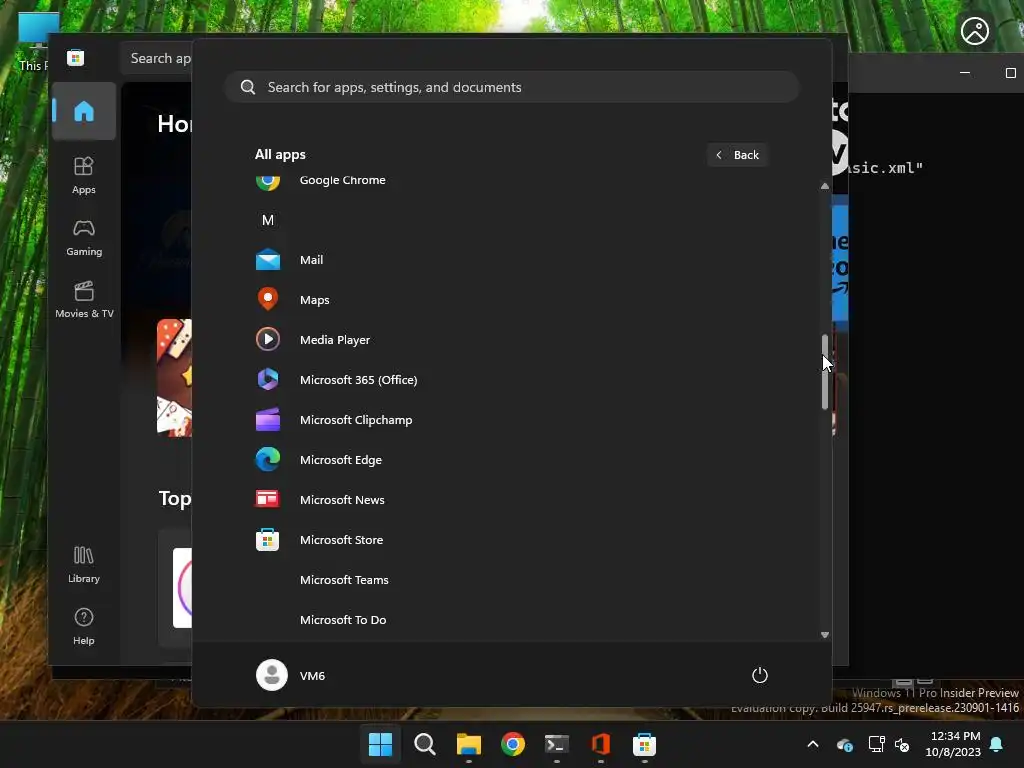Click the VM6 profile avatar
Screen dimensions: 1024x768
tap(272, 675)
